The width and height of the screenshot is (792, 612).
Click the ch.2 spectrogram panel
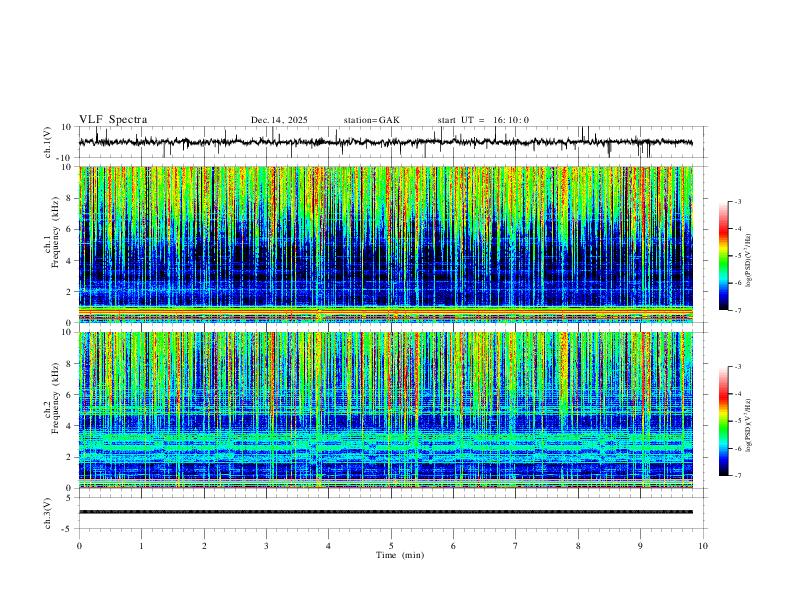click(x=386, y=410)
